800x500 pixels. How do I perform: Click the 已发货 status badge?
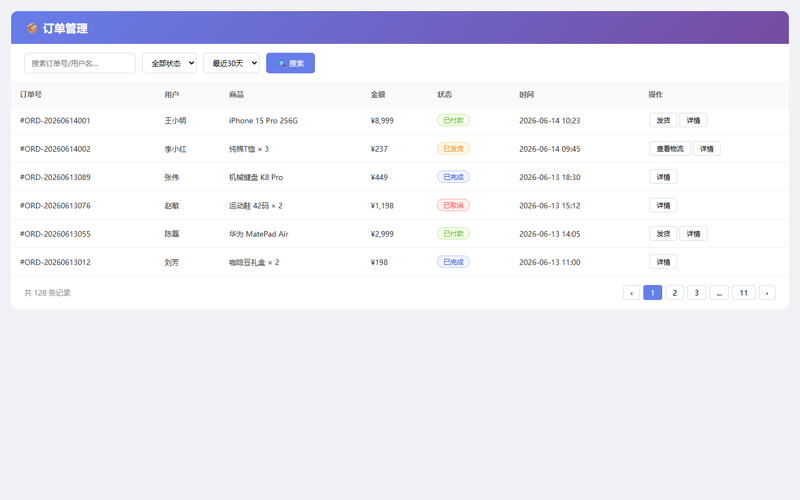tap(453, 148)
